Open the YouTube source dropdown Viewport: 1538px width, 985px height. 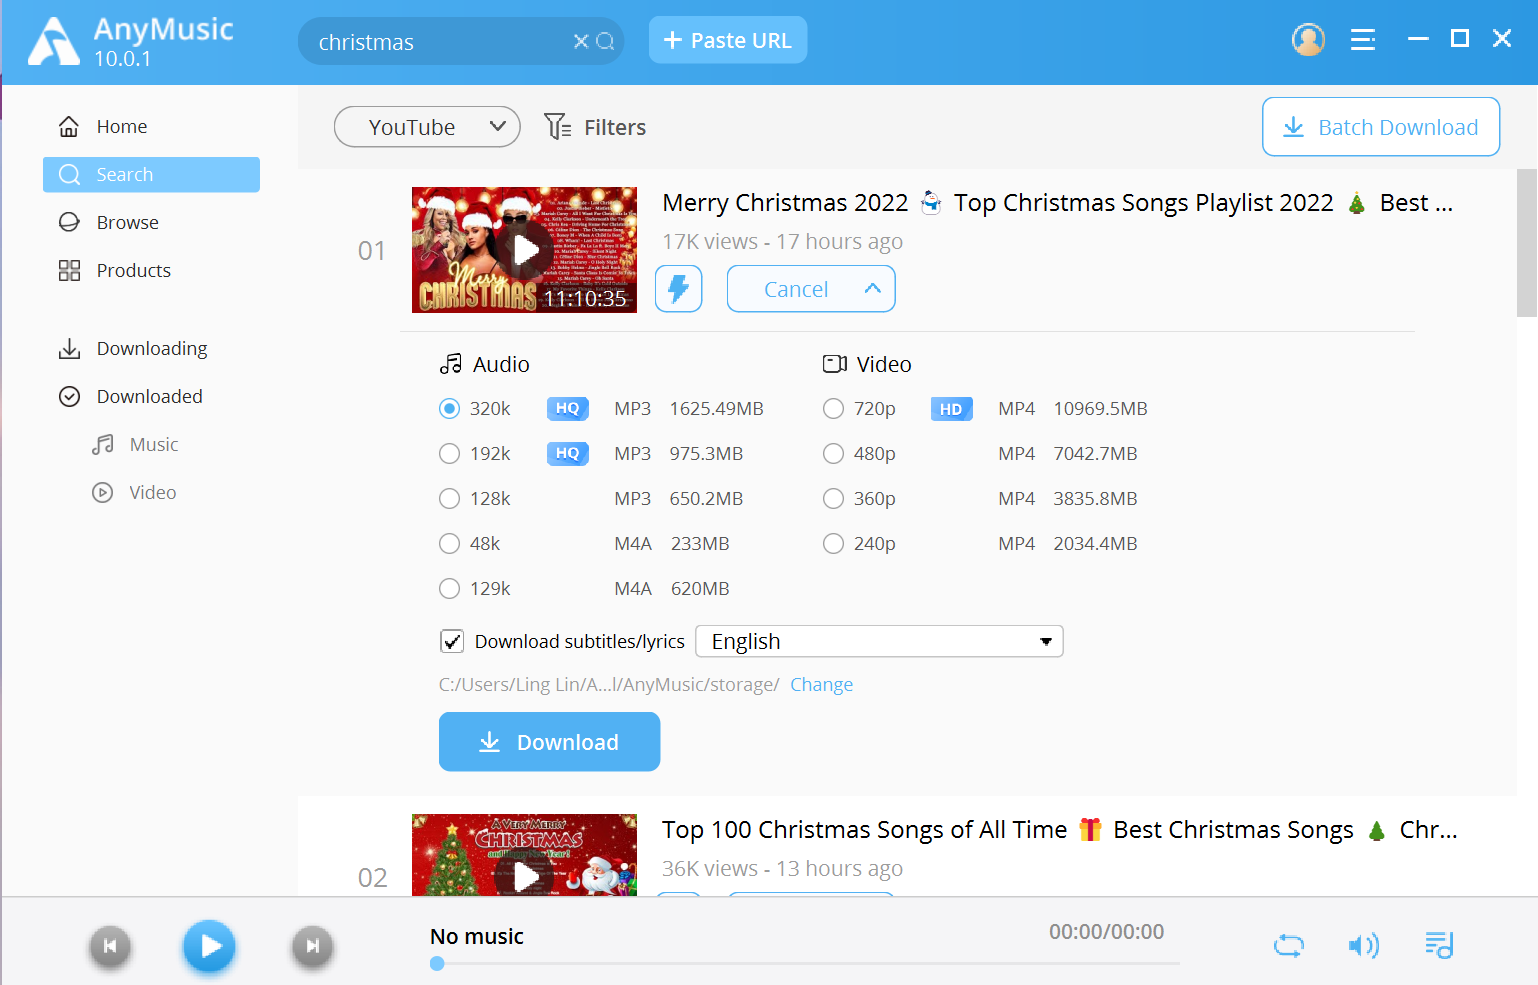[427, 127]
